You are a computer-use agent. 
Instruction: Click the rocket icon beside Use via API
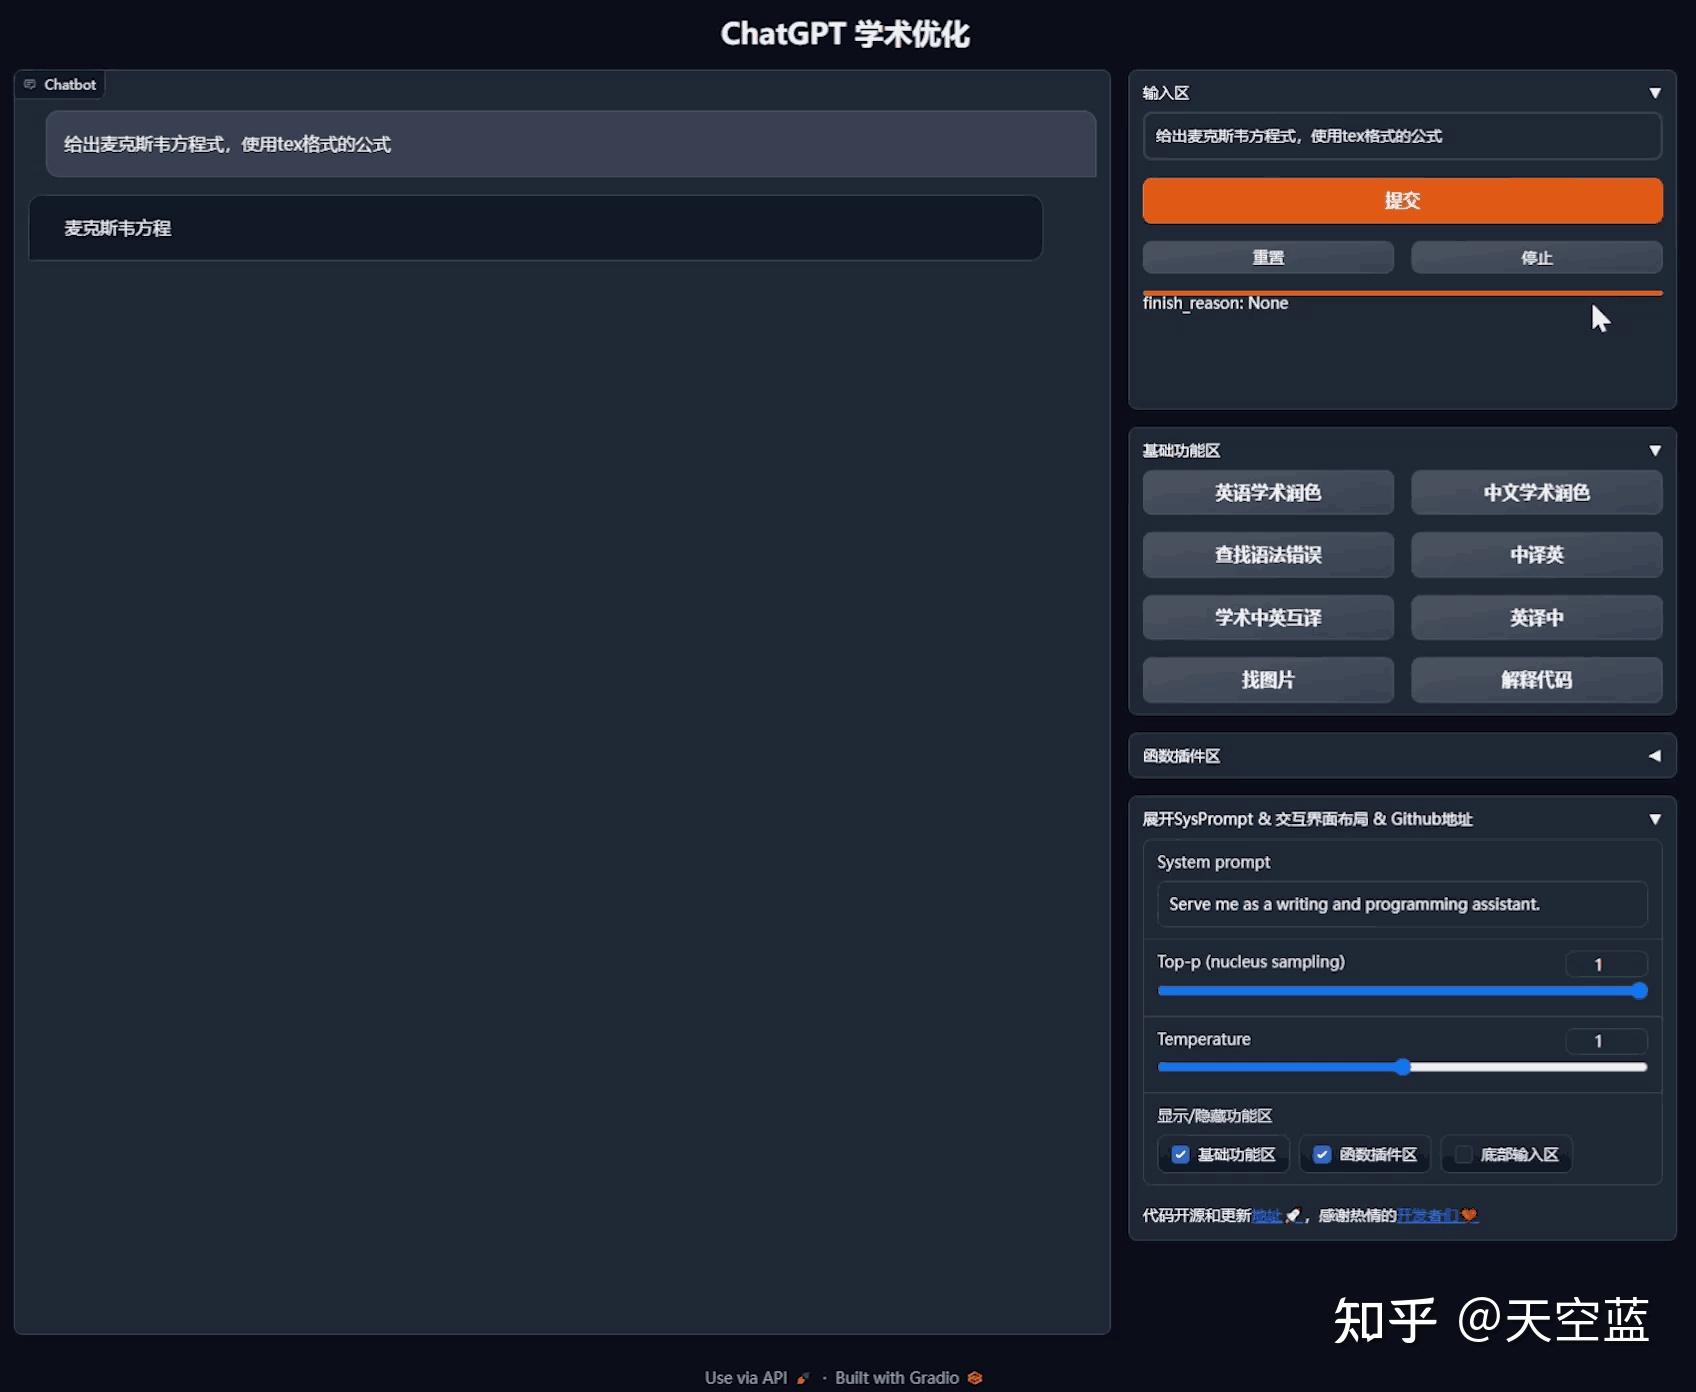(x=803, y=1378)
